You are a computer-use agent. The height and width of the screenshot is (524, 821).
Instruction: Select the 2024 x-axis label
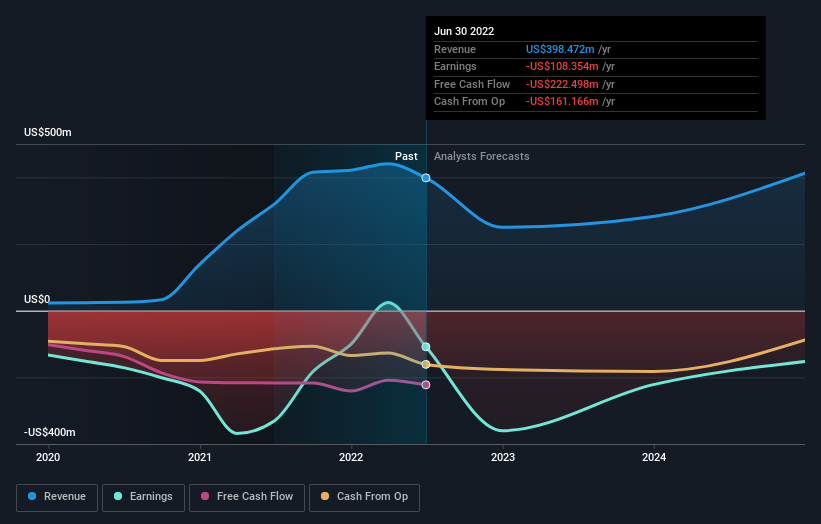tap(654, 457)
